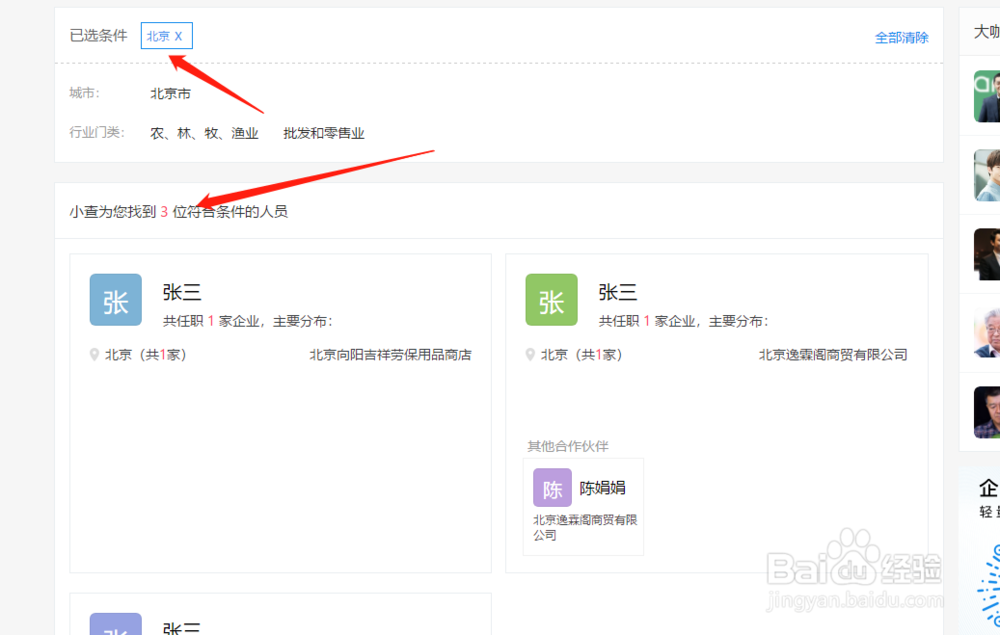
Task: Open 北京向阳吉祥劳保用品商店 company page
Action: [390, 354]
